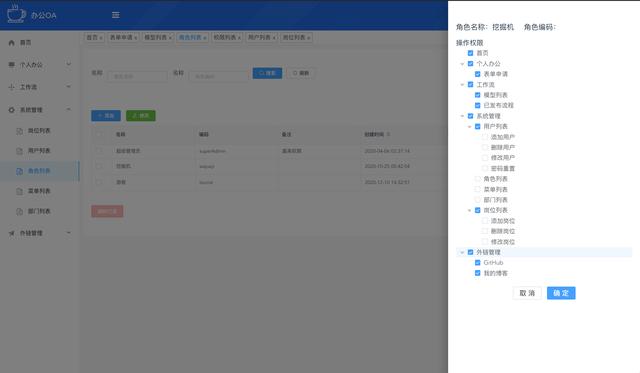Click the blue add button above table

106,116
